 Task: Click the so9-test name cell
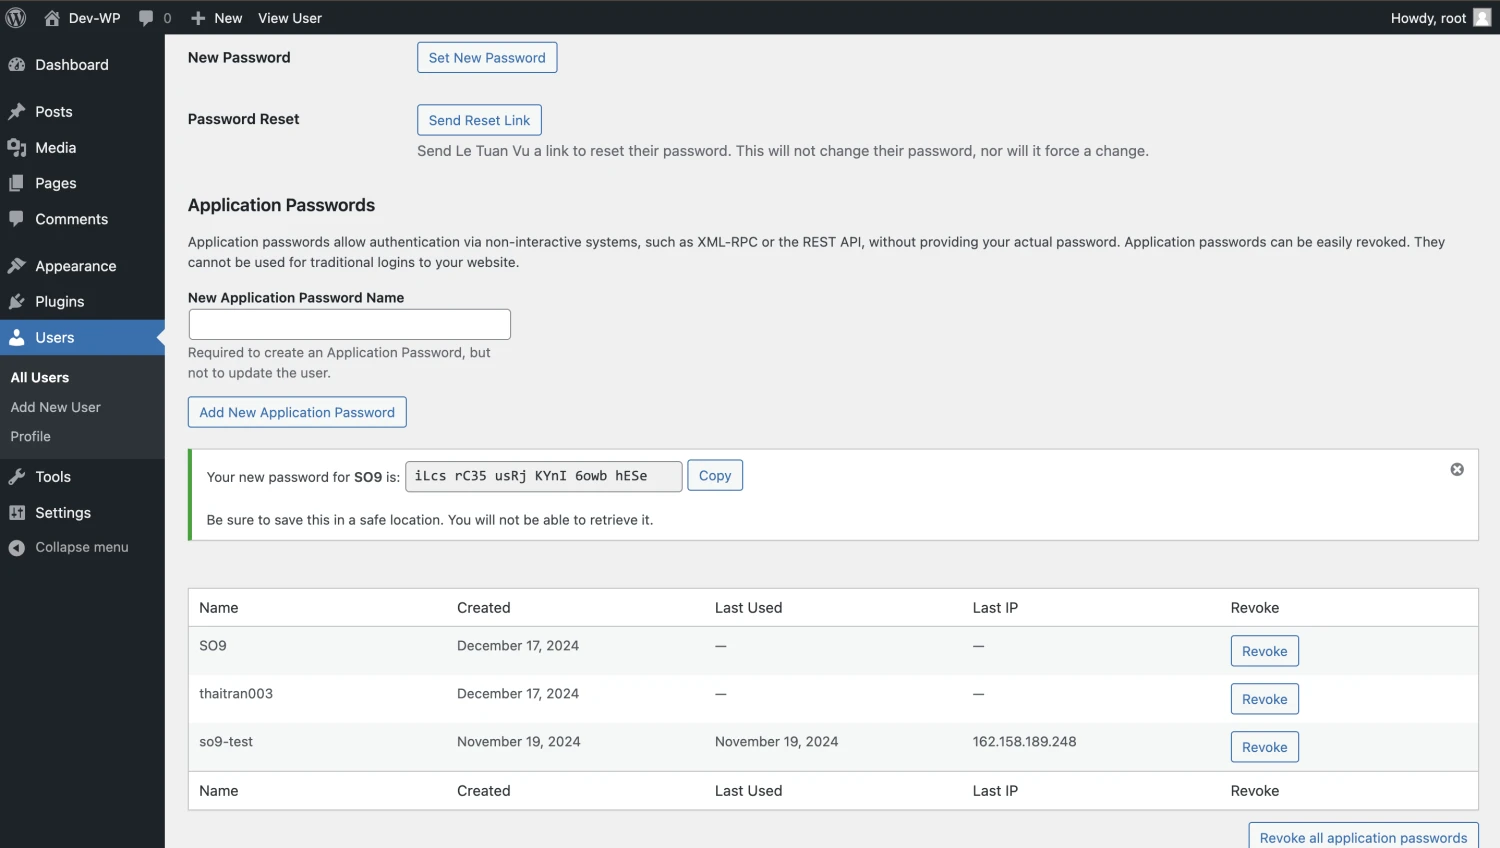point(226,742)
